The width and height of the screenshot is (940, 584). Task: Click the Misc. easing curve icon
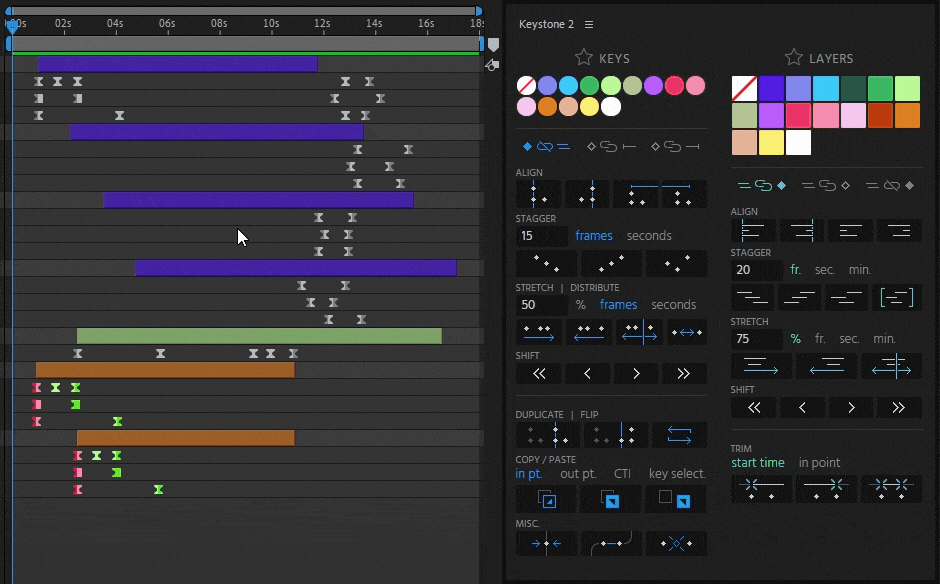[611, 543]
